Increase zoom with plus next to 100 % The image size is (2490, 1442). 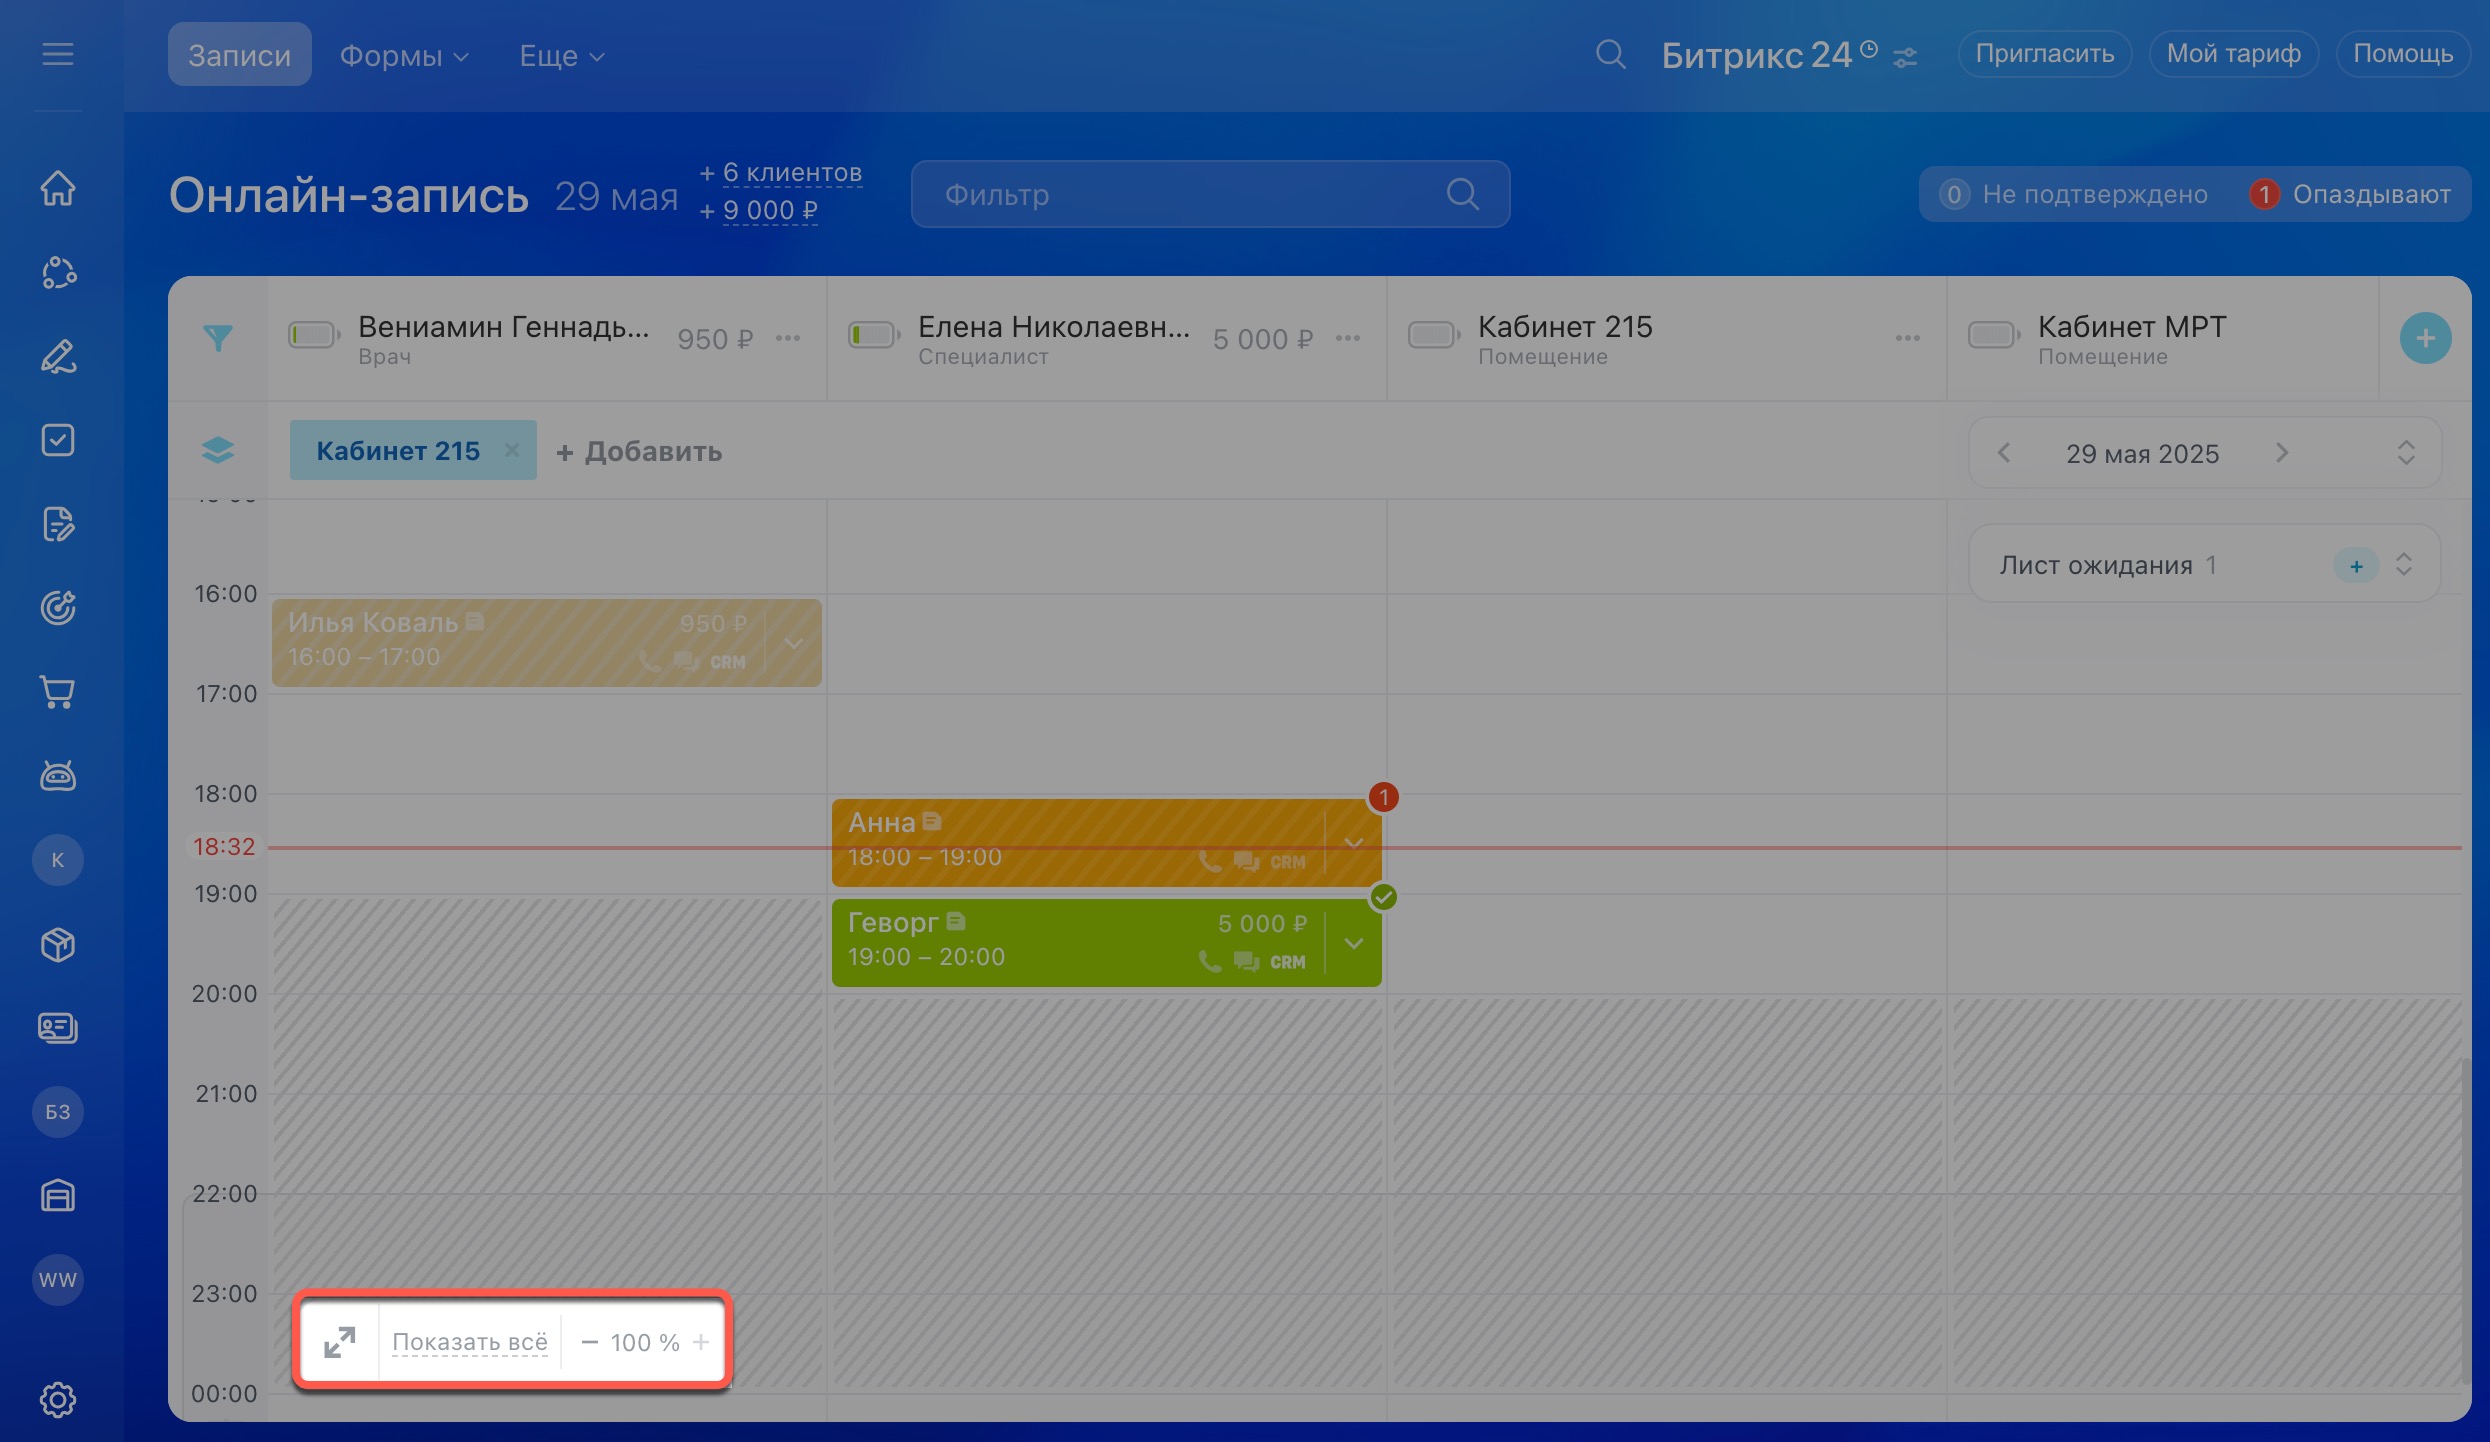(x=701, y=1342)
